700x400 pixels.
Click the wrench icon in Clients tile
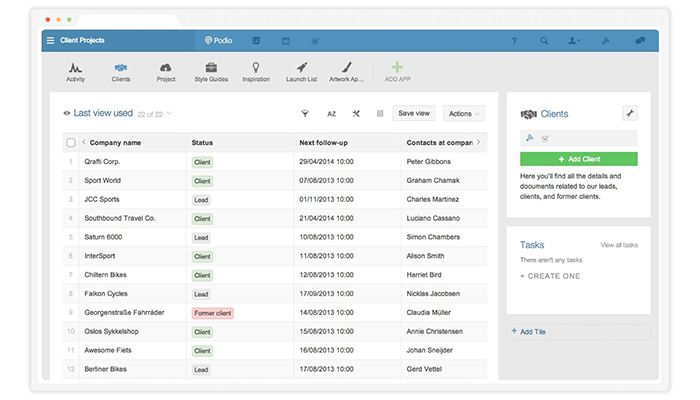click(x=629, y=114)
